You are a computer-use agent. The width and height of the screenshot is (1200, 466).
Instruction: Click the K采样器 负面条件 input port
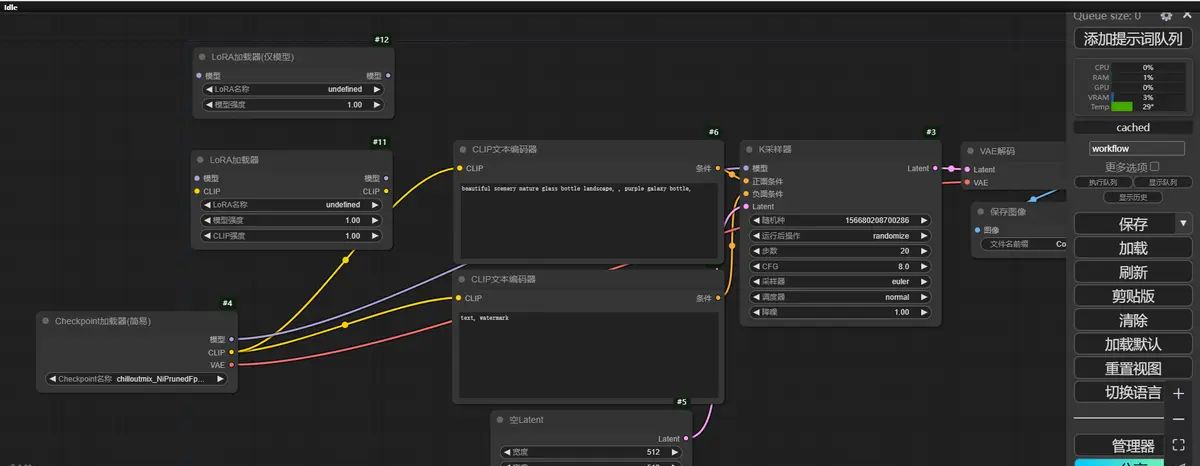pos(746,194)
